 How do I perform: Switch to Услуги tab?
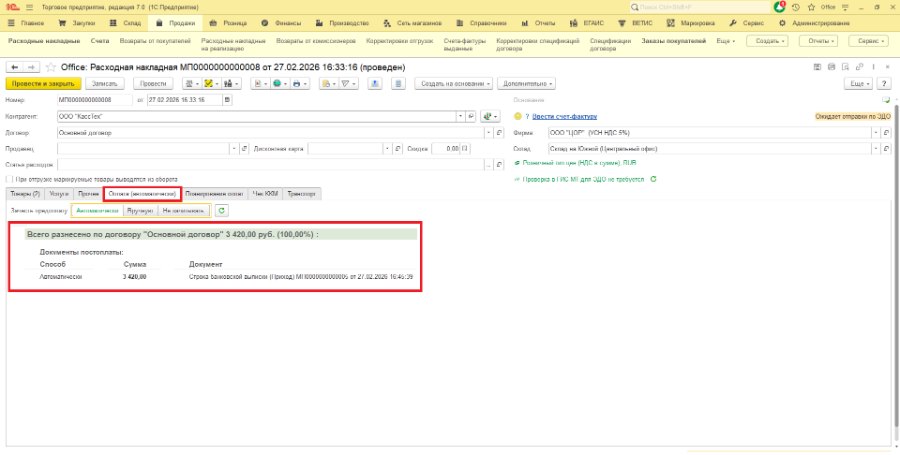pyautogui.click(x=59, y=194)
